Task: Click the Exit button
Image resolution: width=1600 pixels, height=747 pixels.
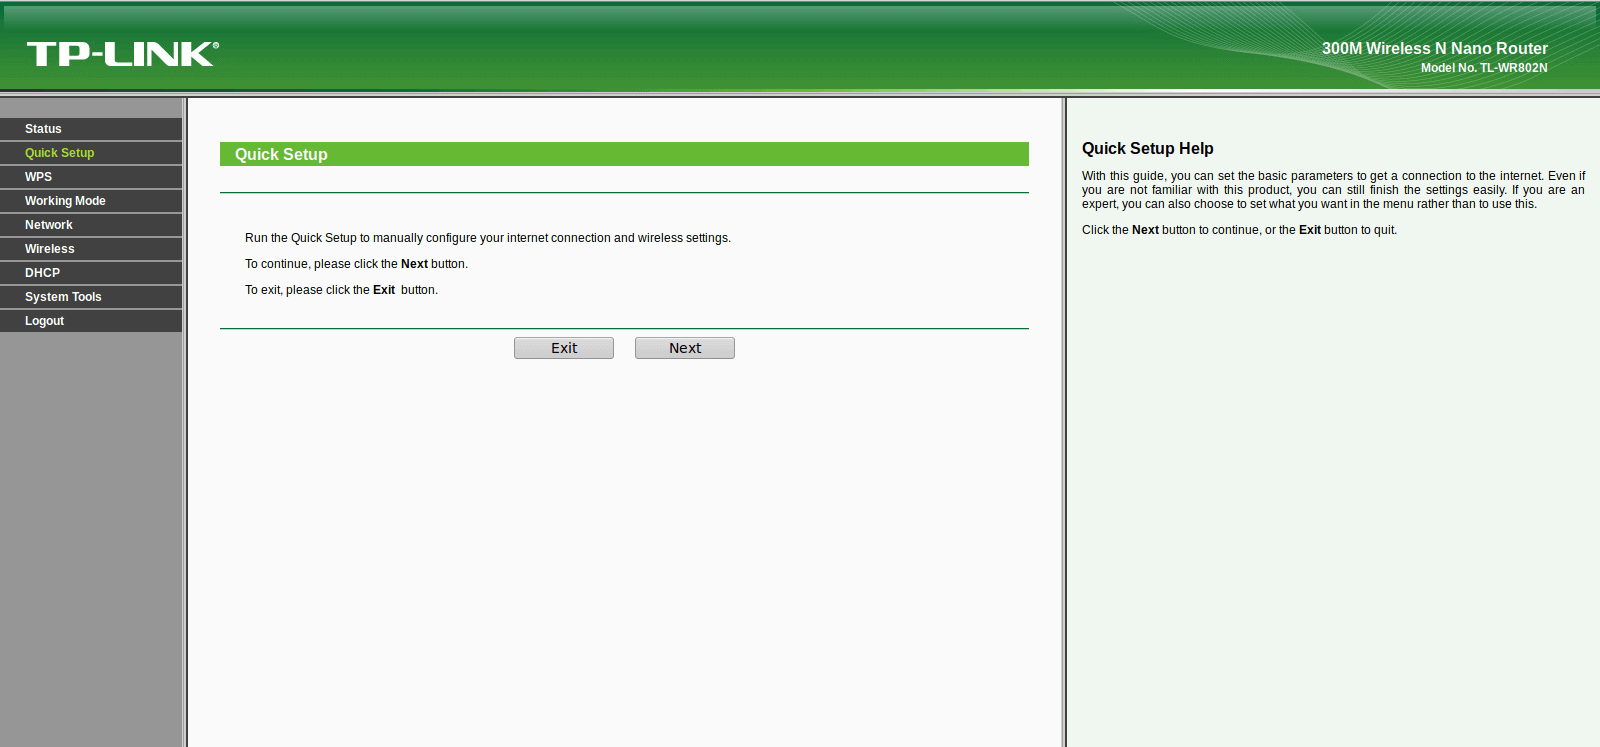Action: 564,348
